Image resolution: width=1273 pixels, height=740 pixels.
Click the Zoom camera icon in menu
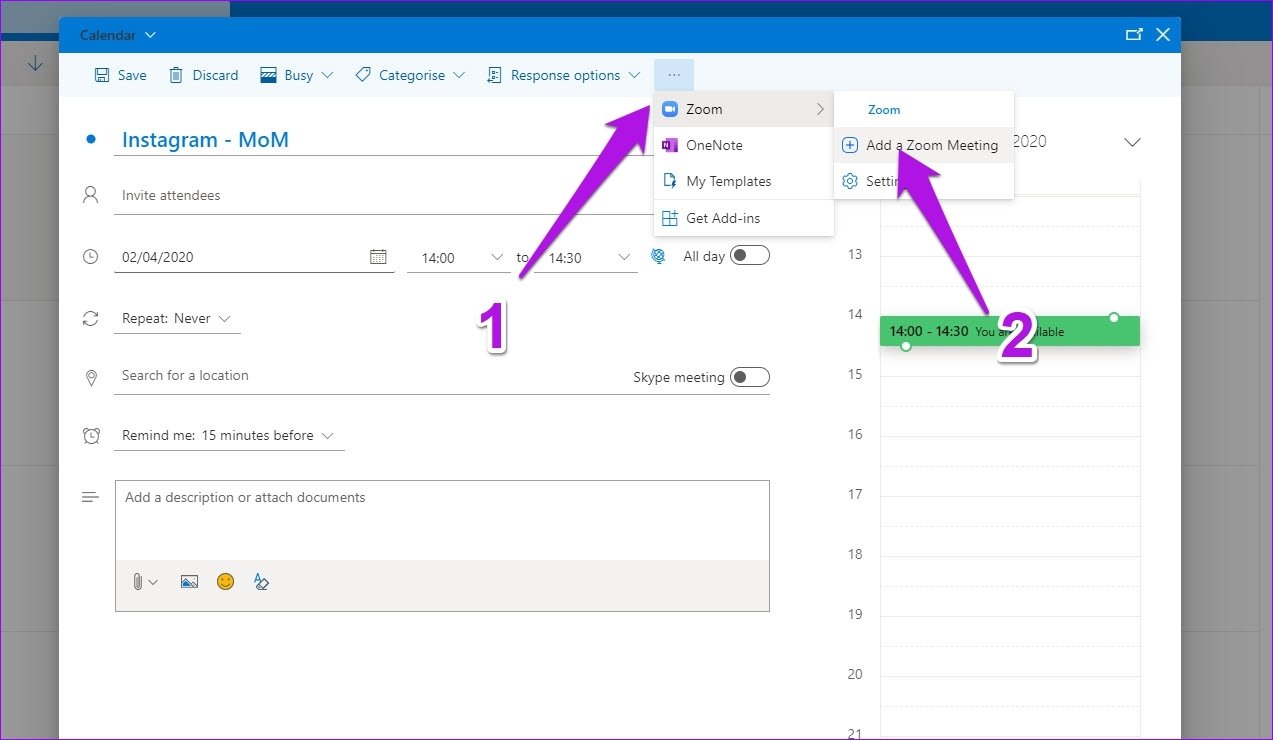point(670,109)
